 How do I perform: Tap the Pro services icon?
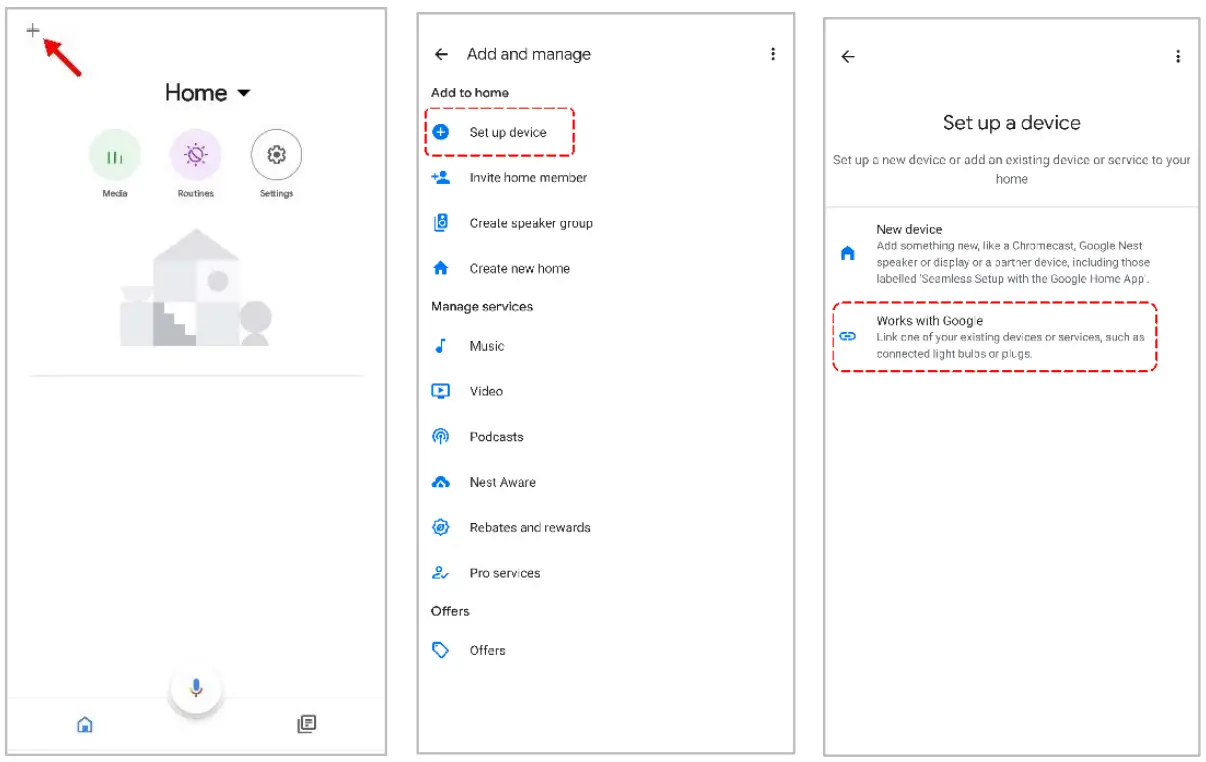click(441, 573)
